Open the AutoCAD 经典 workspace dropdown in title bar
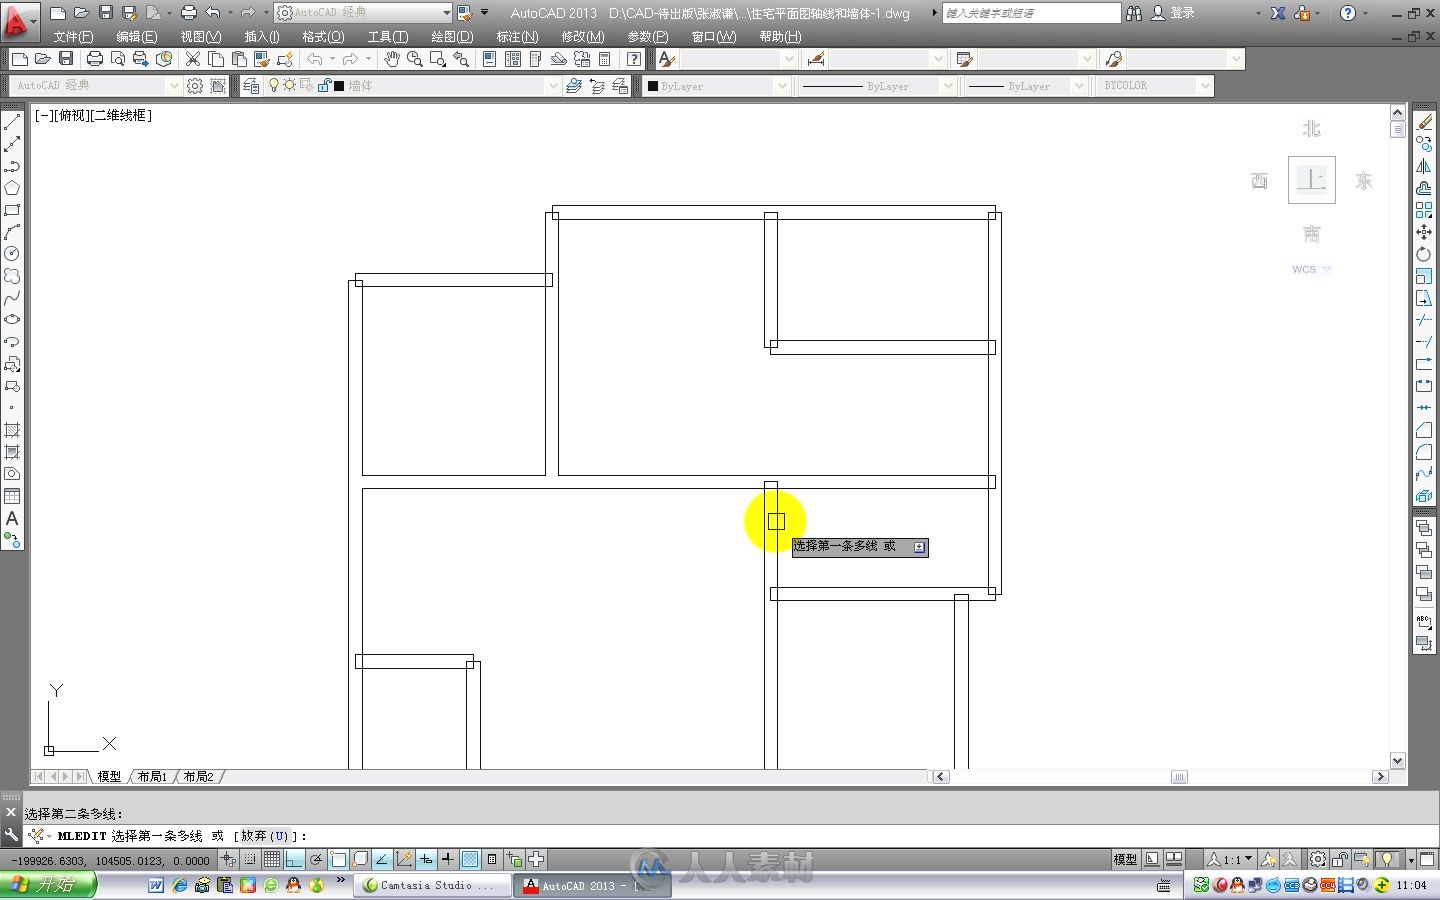1440x900 pixels. (364, 13)
